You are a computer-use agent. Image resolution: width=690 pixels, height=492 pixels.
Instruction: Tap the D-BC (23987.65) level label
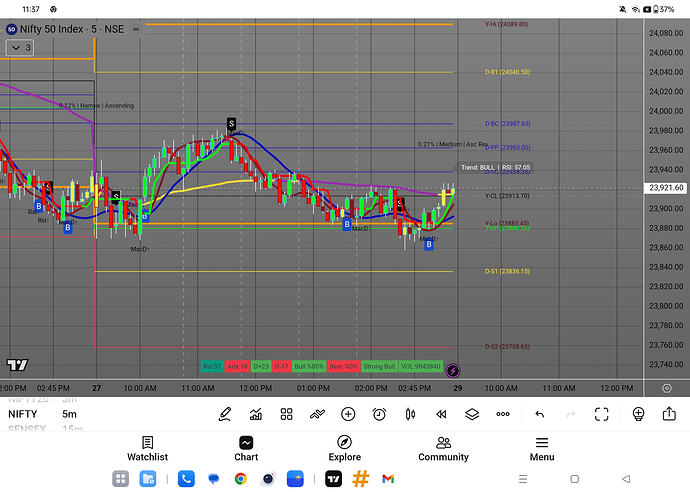(x=507, y=124)
